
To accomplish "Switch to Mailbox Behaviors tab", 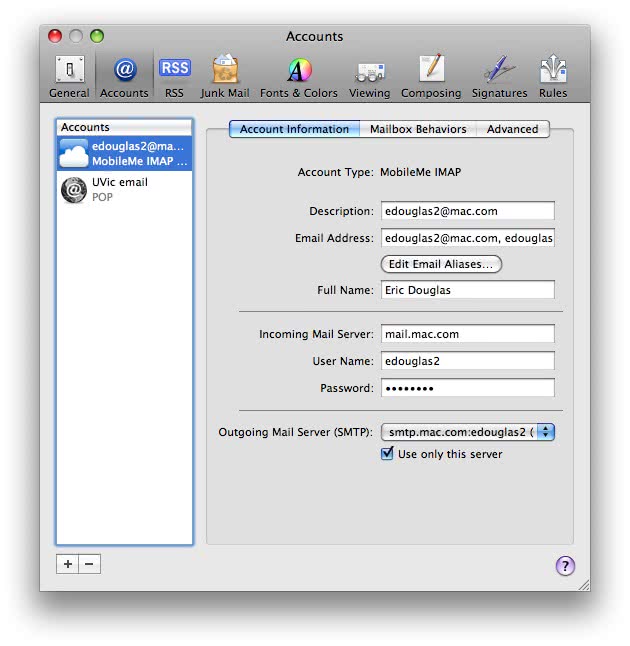I will coord(418,129).
